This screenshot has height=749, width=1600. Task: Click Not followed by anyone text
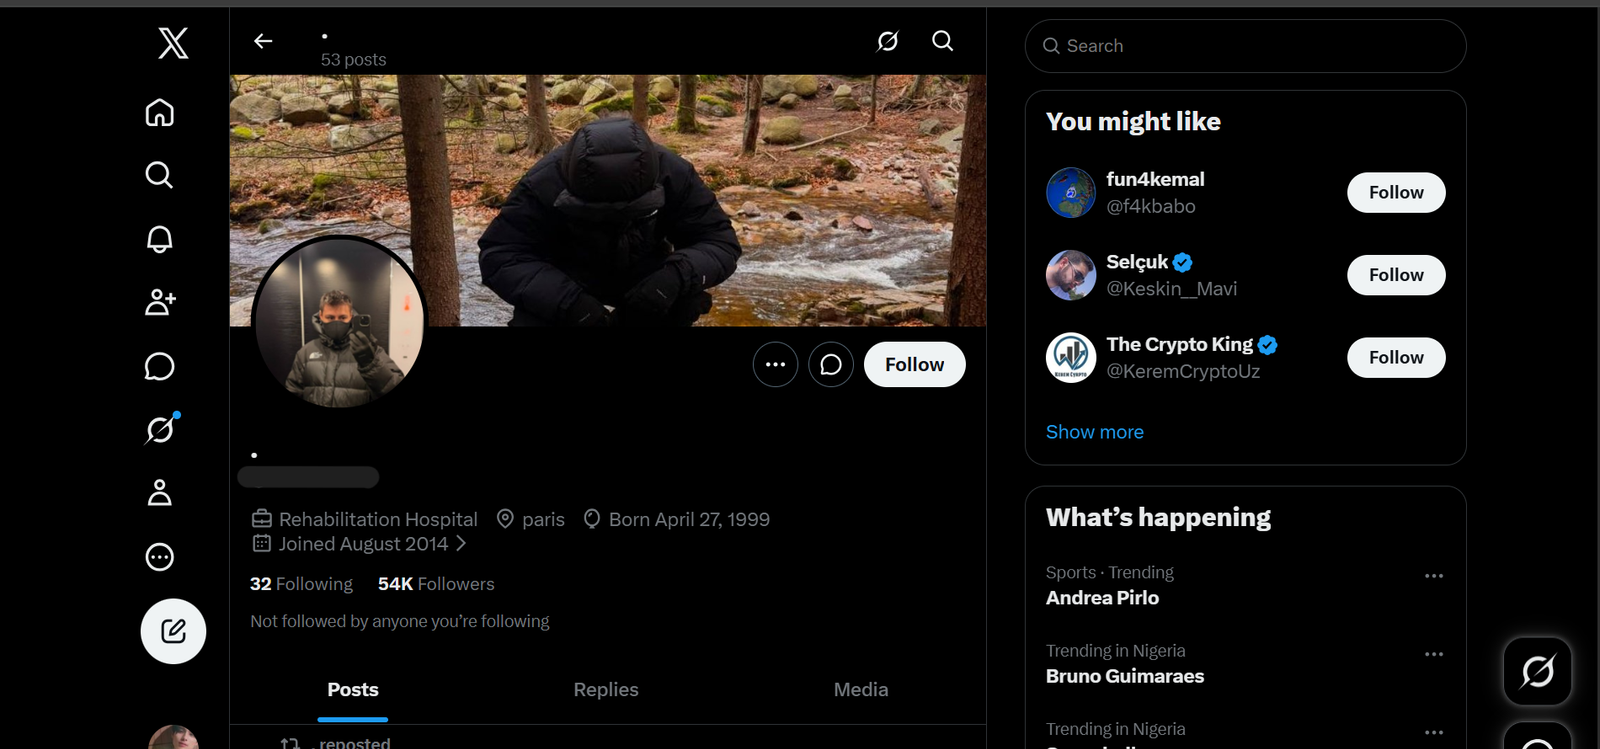click(x=400, y=622)
